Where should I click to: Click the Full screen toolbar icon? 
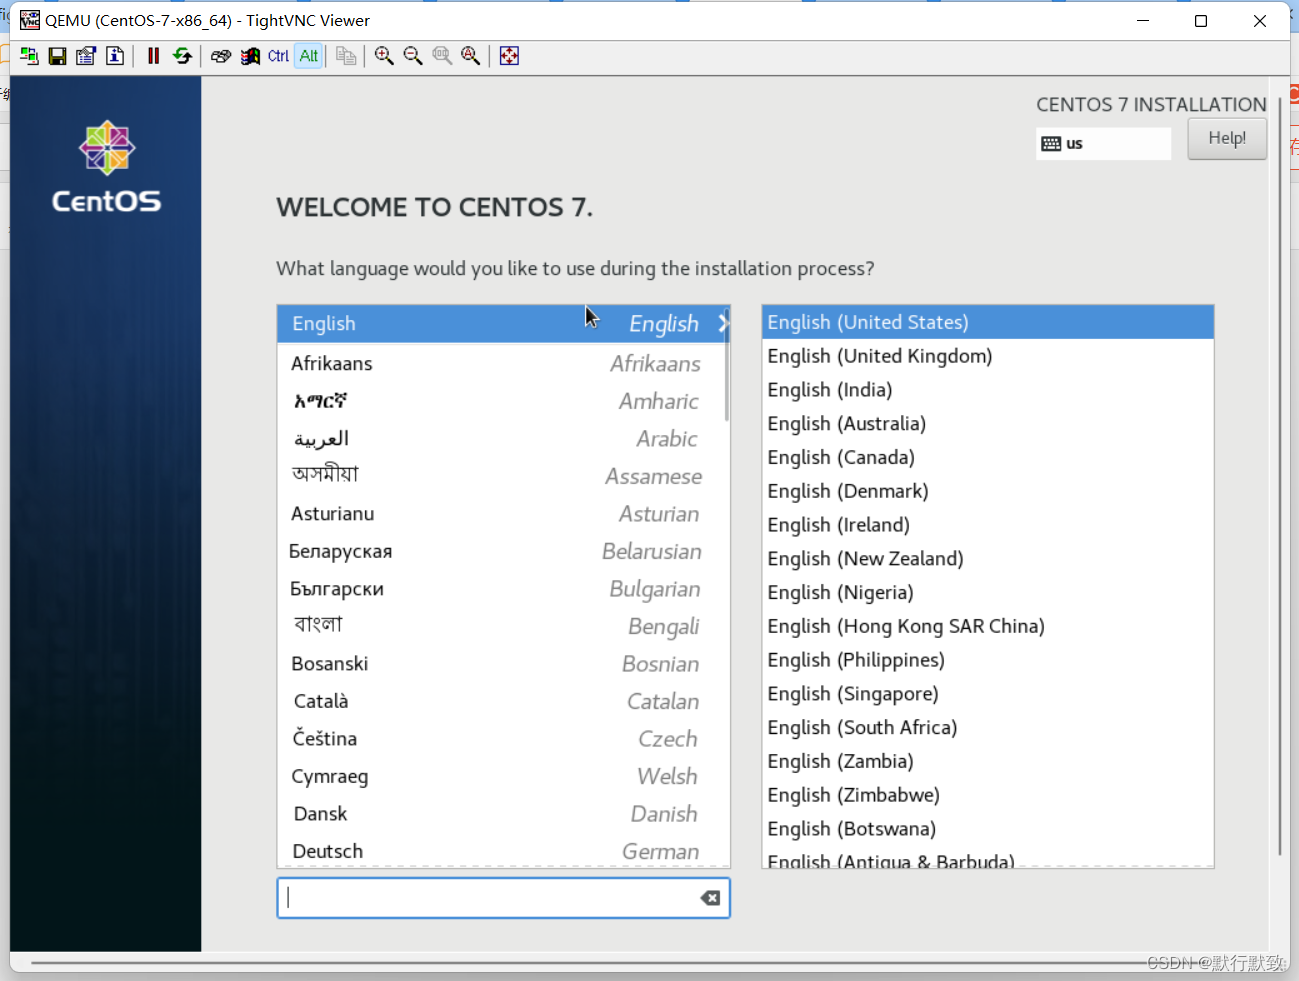point(509,56)
